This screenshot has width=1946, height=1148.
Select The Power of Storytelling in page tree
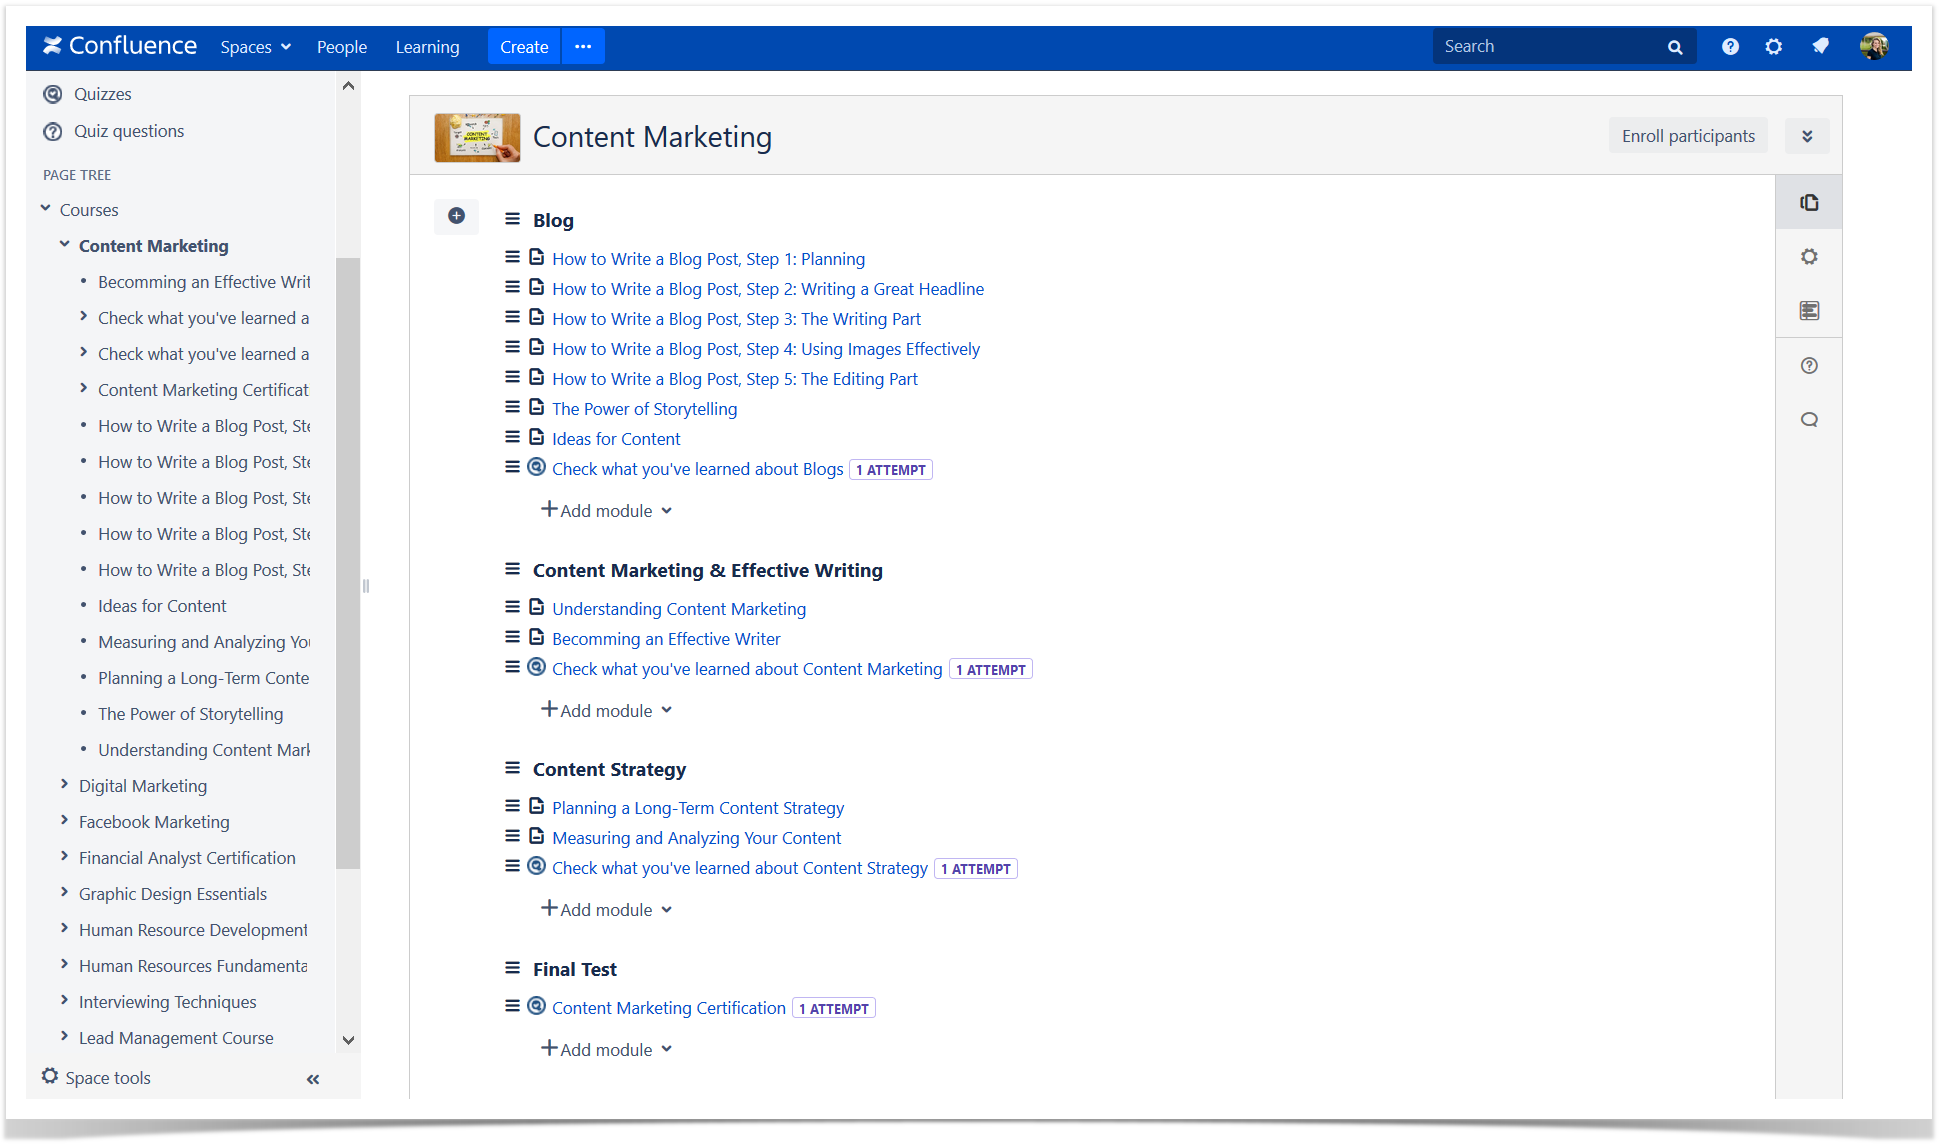pyautogui.click(x=190, y=714)
